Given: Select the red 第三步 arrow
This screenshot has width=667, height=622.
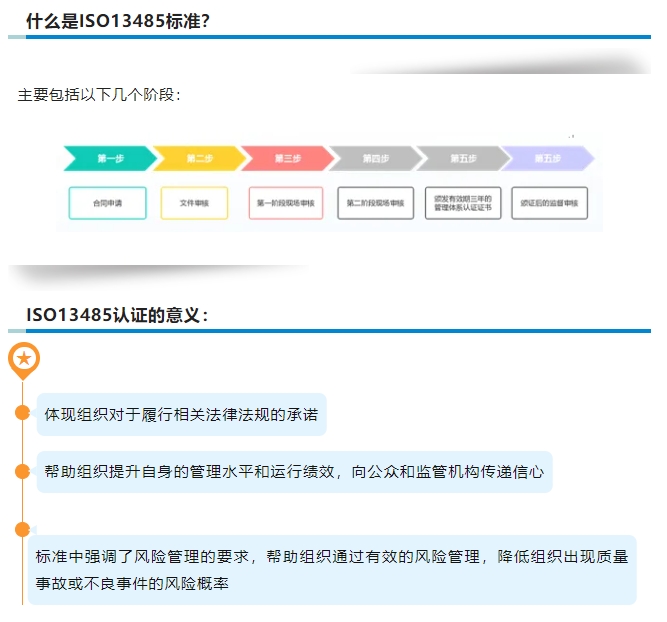Looking at the screenshot, I should point(286,158).
